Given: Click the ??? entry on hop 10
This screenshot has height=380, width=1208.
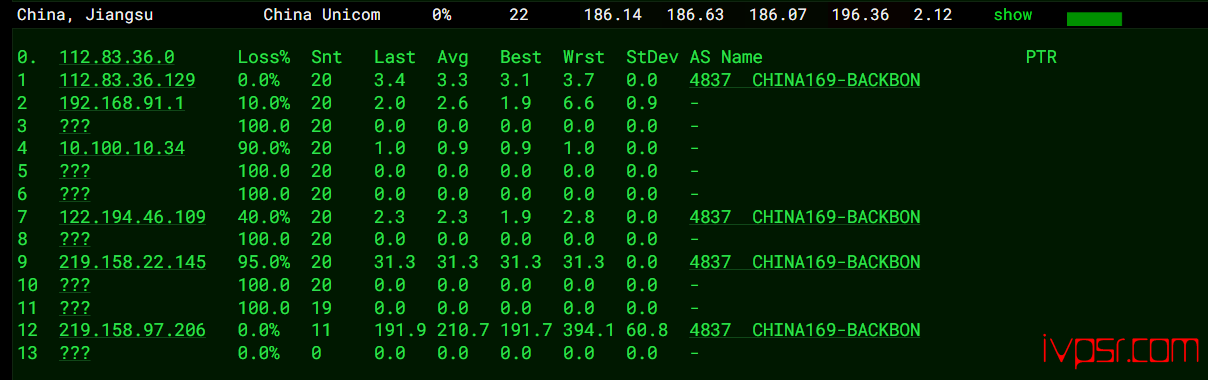Looking at the screenshot, I should (75, 285).
